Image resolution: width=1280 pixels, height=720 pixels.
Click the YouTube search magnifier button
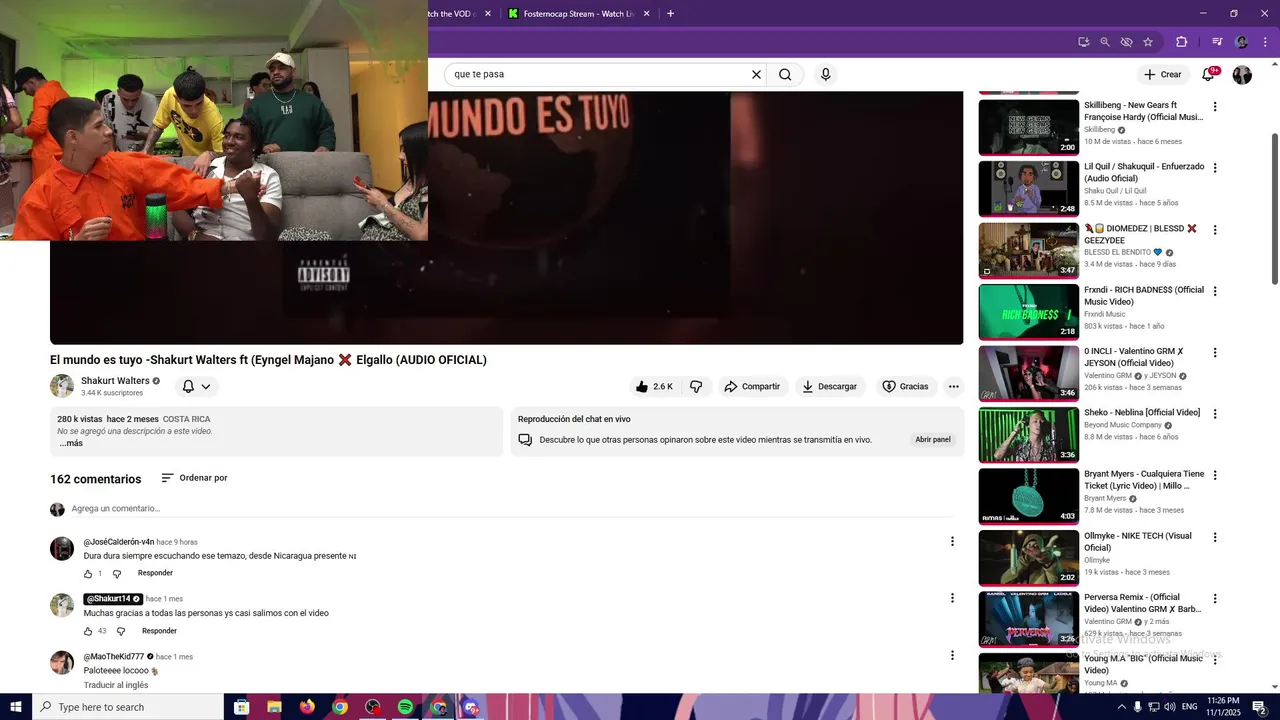[785, 74]
